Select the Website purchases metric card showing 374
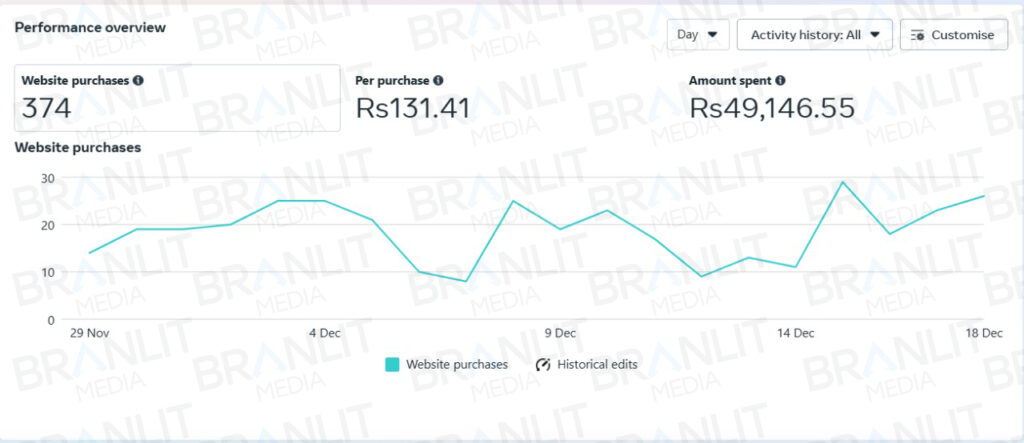 coord(177,98)
